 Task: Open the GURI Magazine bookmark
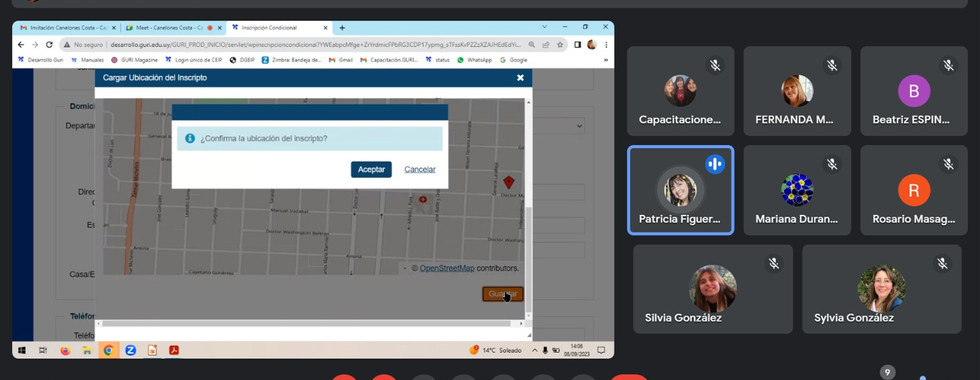pyautogui.click(x=134, y=60)
